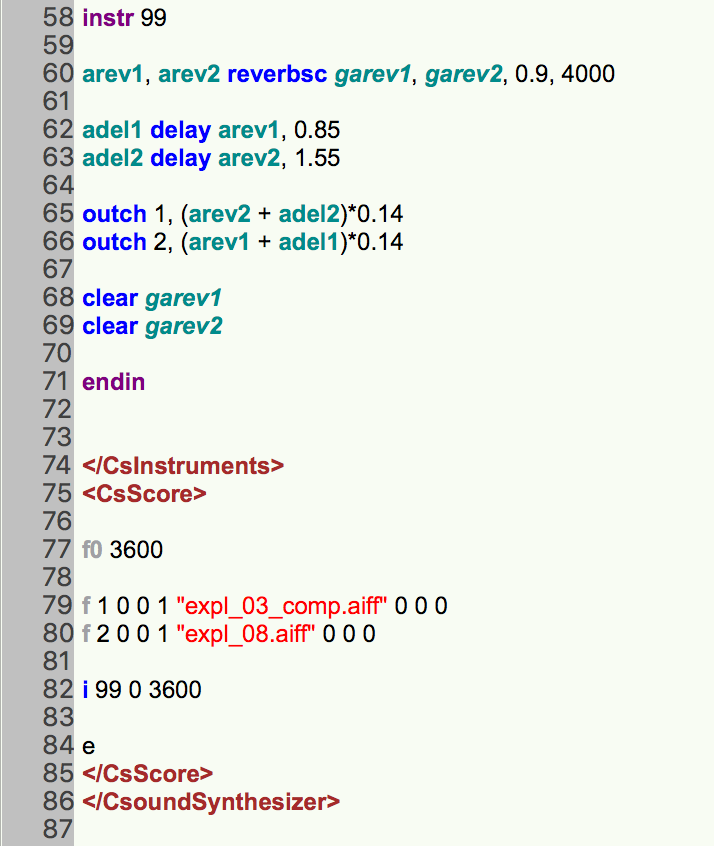The width and height of the screenshot is (714, 846).
Task: Click line number 82 in the gutter
Action: [59, 690]
